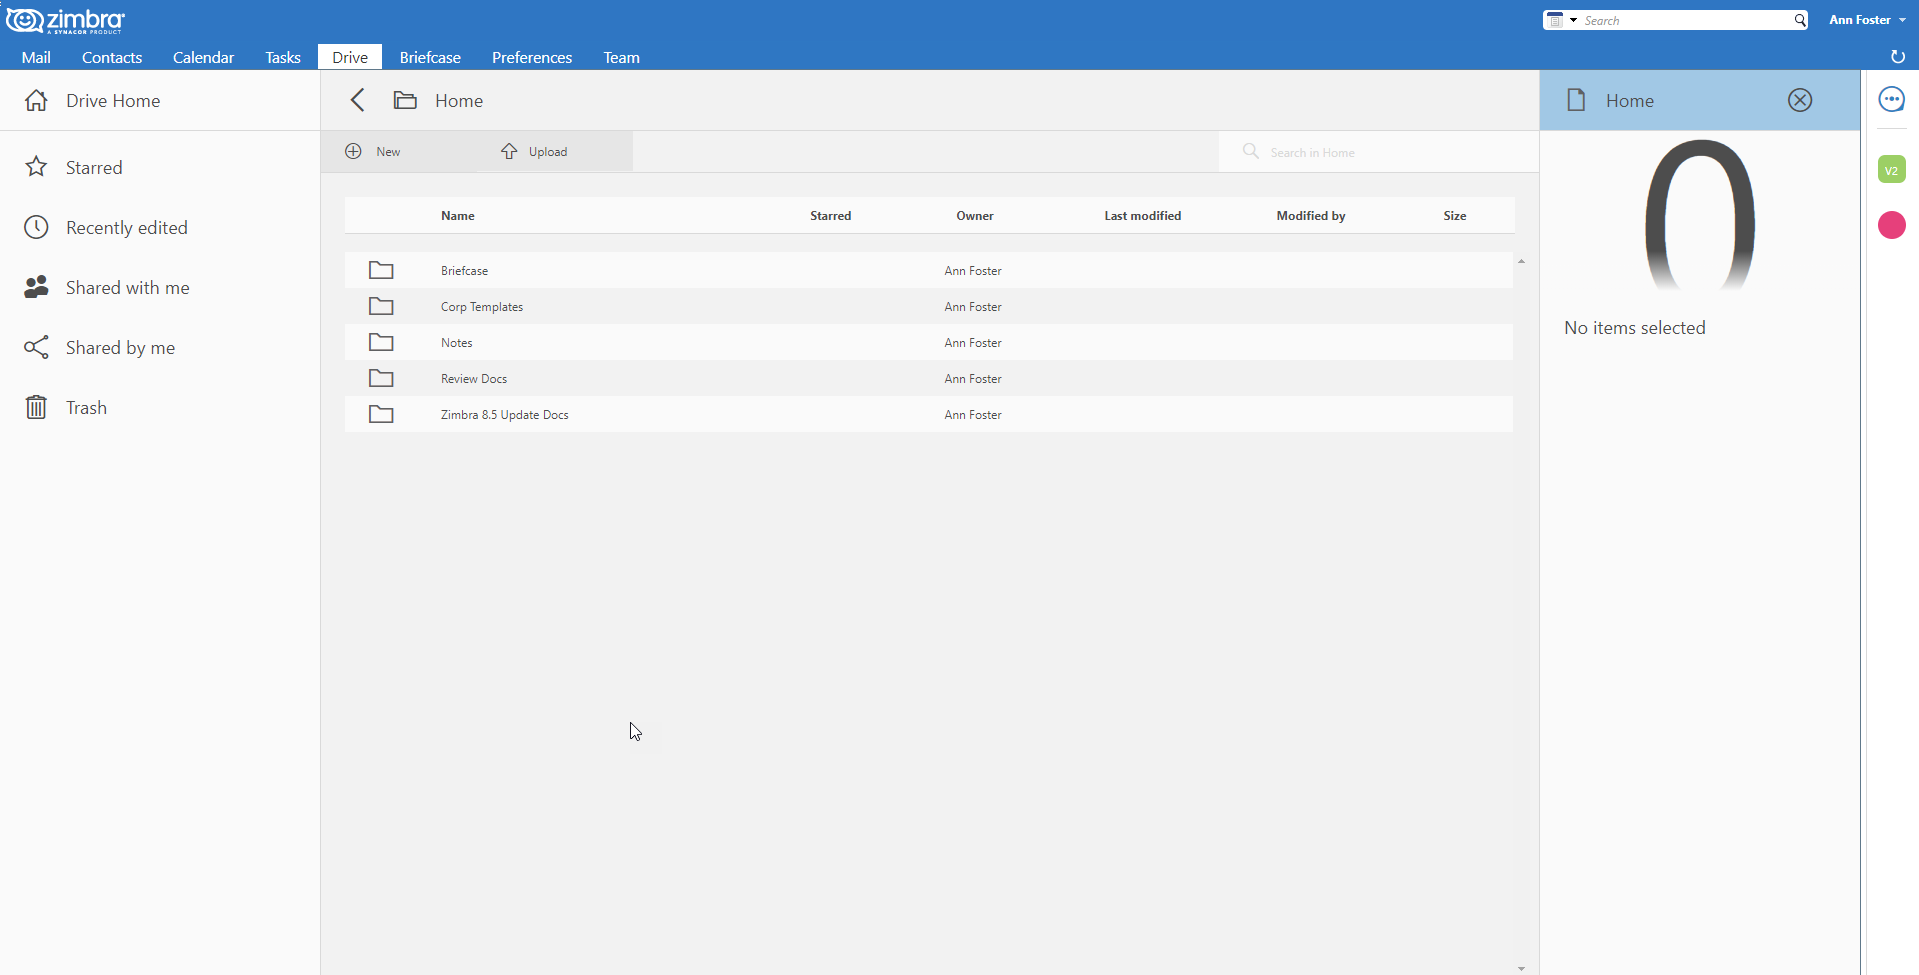Click the Drive Home house icon
The image size is (1919, 975).
point(36,100)
